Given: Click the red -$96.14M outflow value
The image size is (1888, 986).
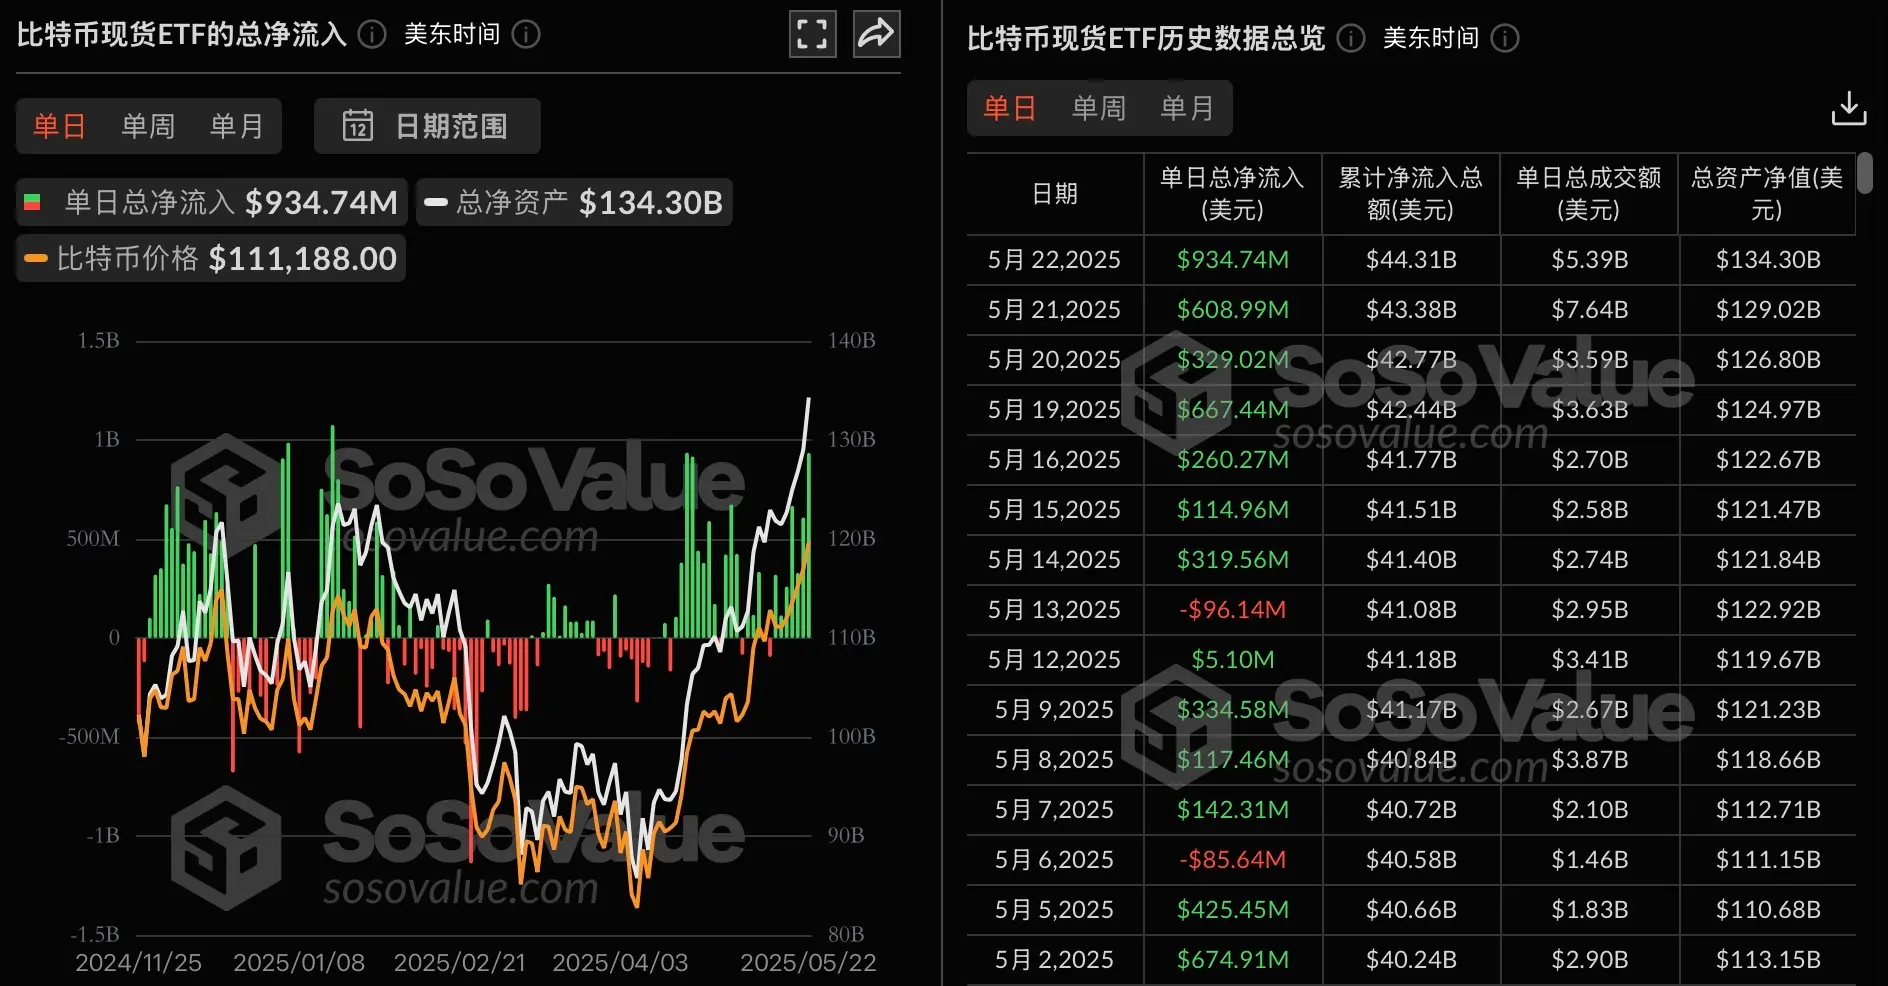Looking at the screenshot, I should (x=1232, y=609).
